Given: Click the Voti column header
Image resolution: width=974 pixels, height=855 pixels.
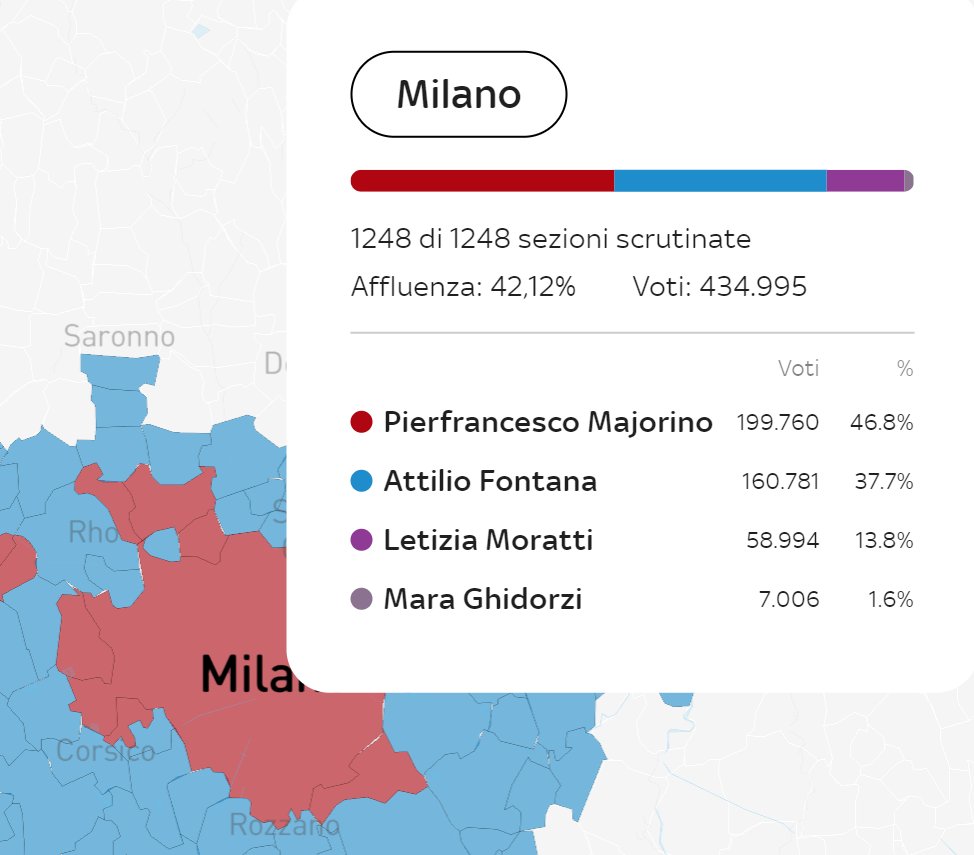Looking at the screenshot, I should pos(798,369).
